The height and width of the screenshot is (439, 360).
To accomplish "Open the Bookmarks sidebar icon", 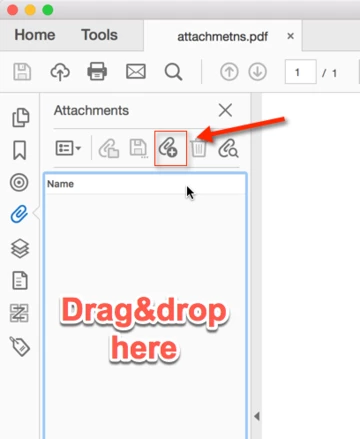I will pyautogui.click(x=19, y=150).
